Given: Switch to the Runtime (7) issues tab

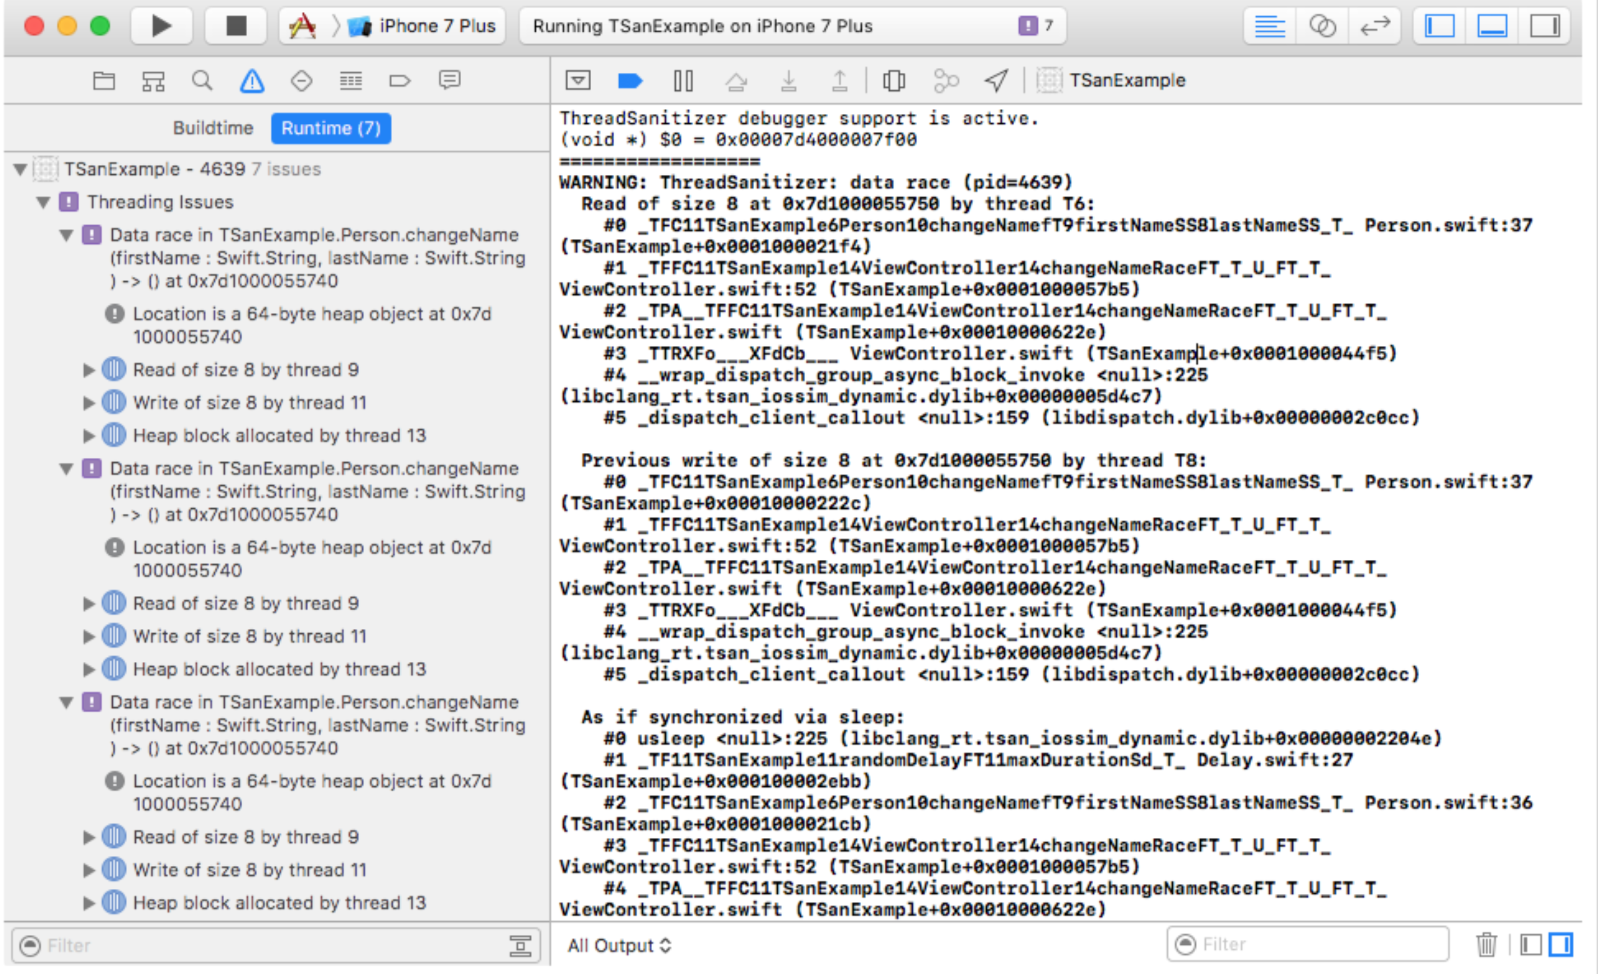Looking at the screenshot, I should click(331, 128).
